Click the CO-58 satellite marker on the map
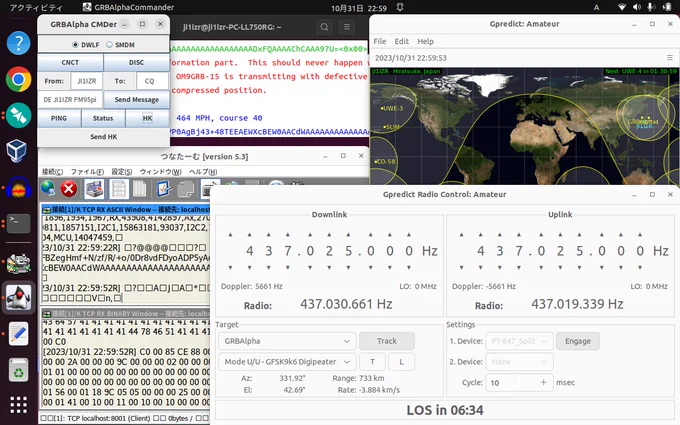The height and width of the screenshot is (425, 680). click(385, 162)
